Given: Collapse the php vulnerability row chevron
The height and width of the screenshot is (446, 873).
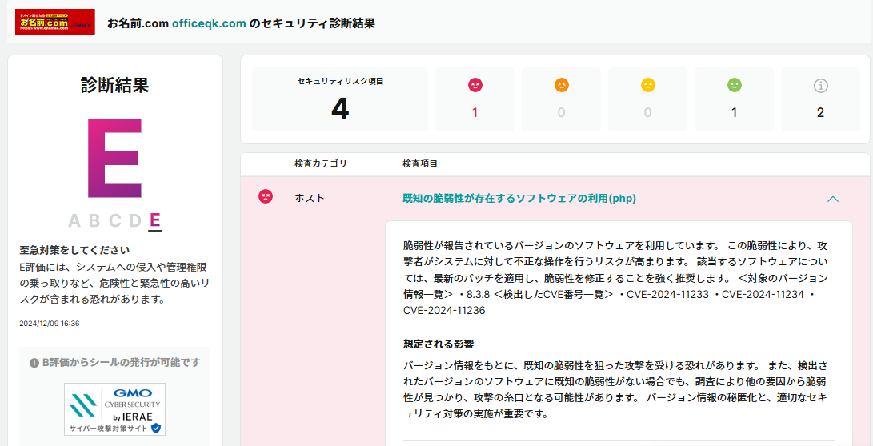Looking at the screenshot, I should (833, 199).
